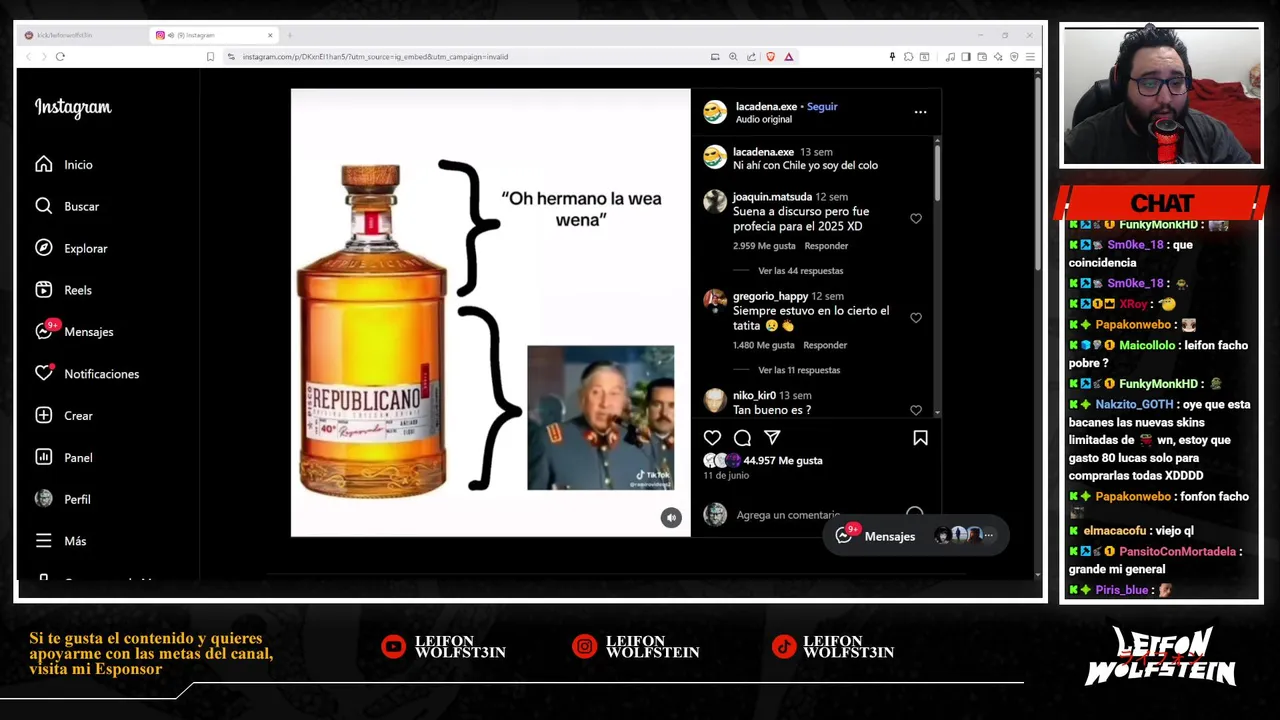Open the music note playlist icon
The width and height of the screenshot is (1280, 720).
[950, 57]
